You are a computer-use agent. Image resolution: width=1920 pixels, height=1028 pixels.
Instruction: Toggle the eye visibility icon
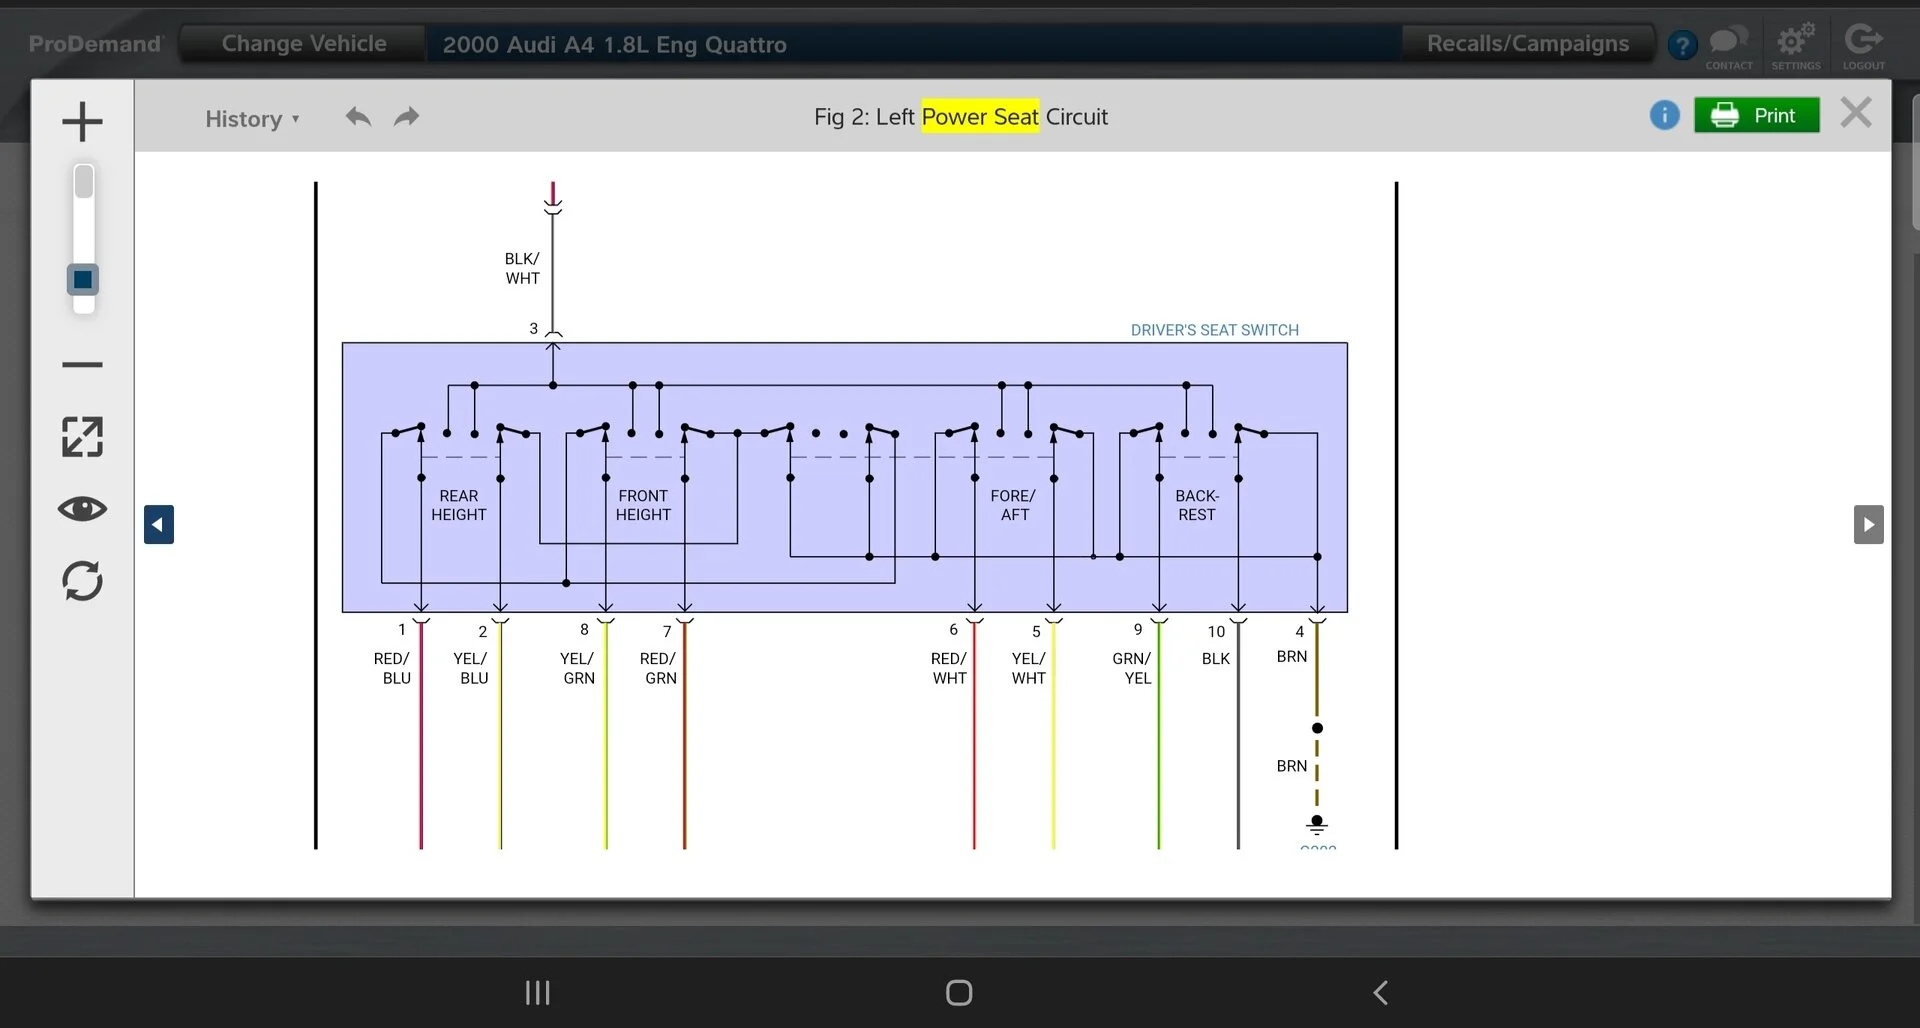[82, 509]
